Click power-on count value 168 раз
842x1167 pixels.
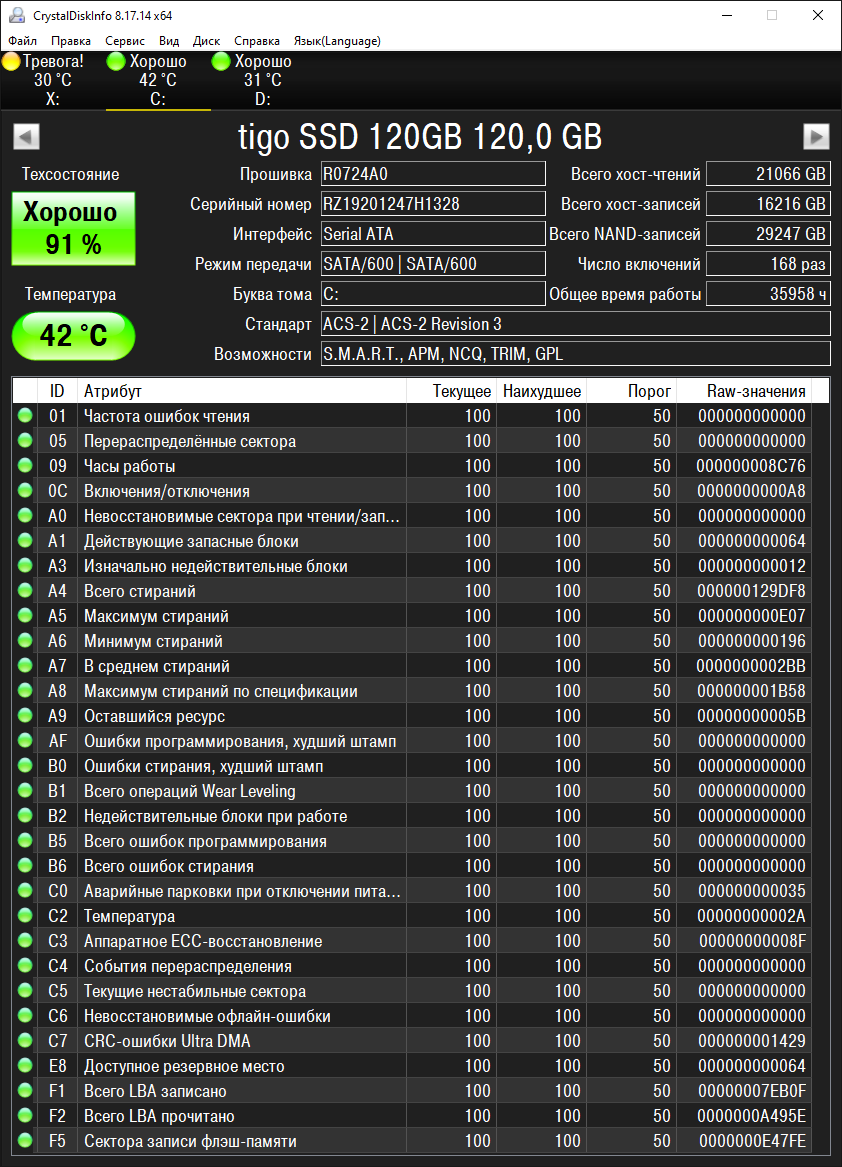click(x=768, y=263)
